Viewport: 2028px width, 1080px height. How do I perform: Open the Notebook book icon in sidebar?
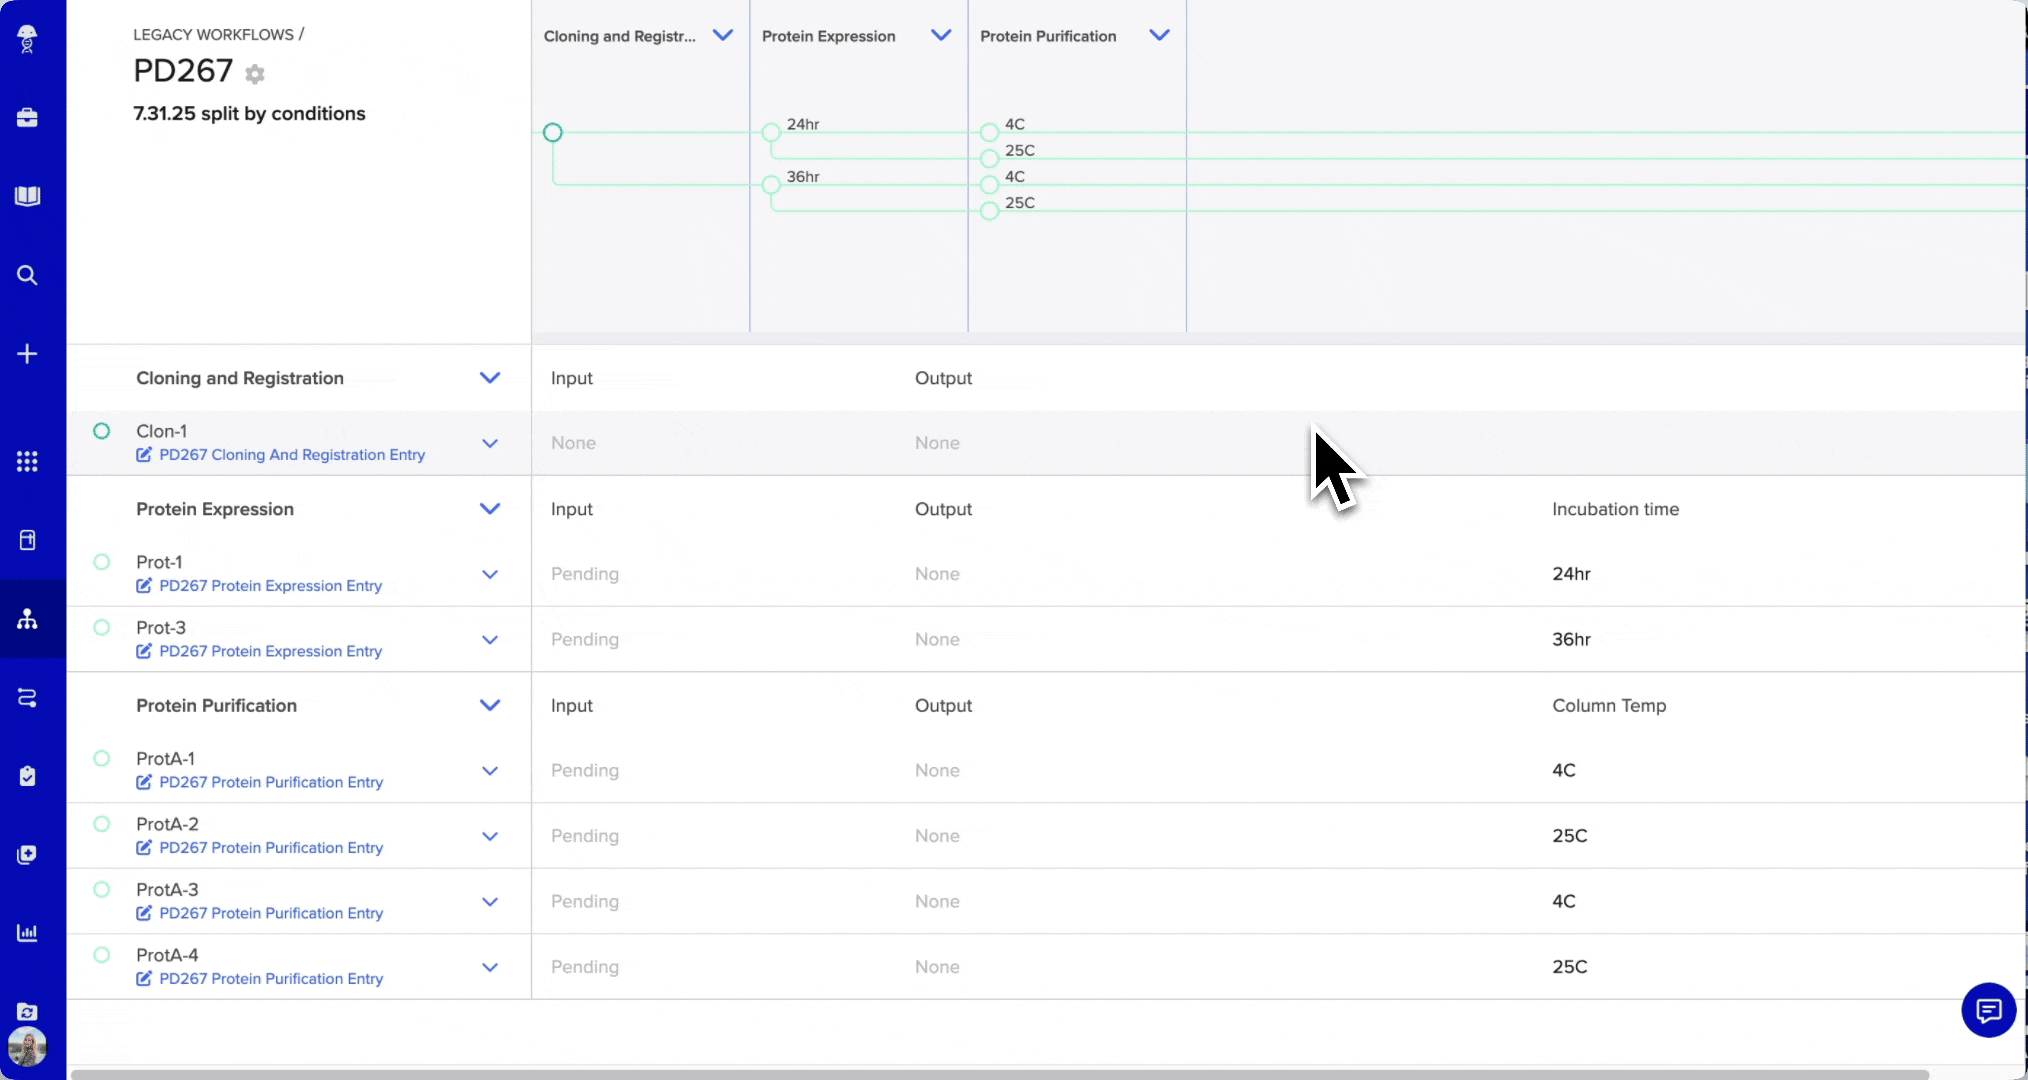(x=27, y=196)
